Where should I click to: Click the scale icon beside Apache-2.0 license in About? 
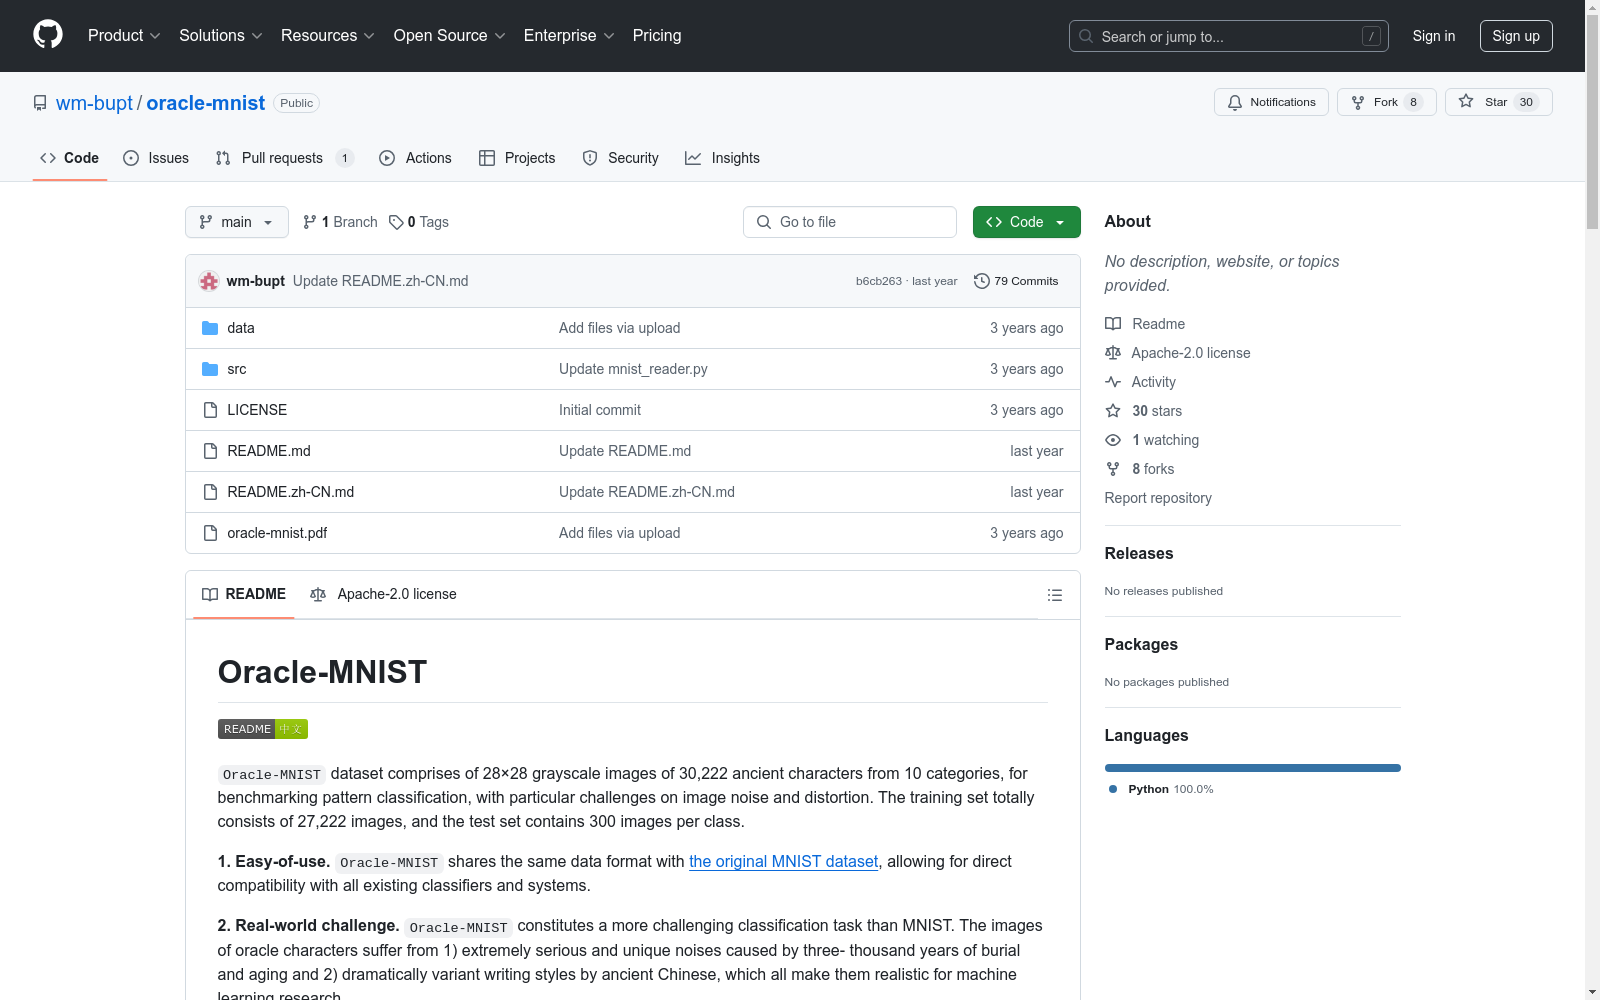1113,353
